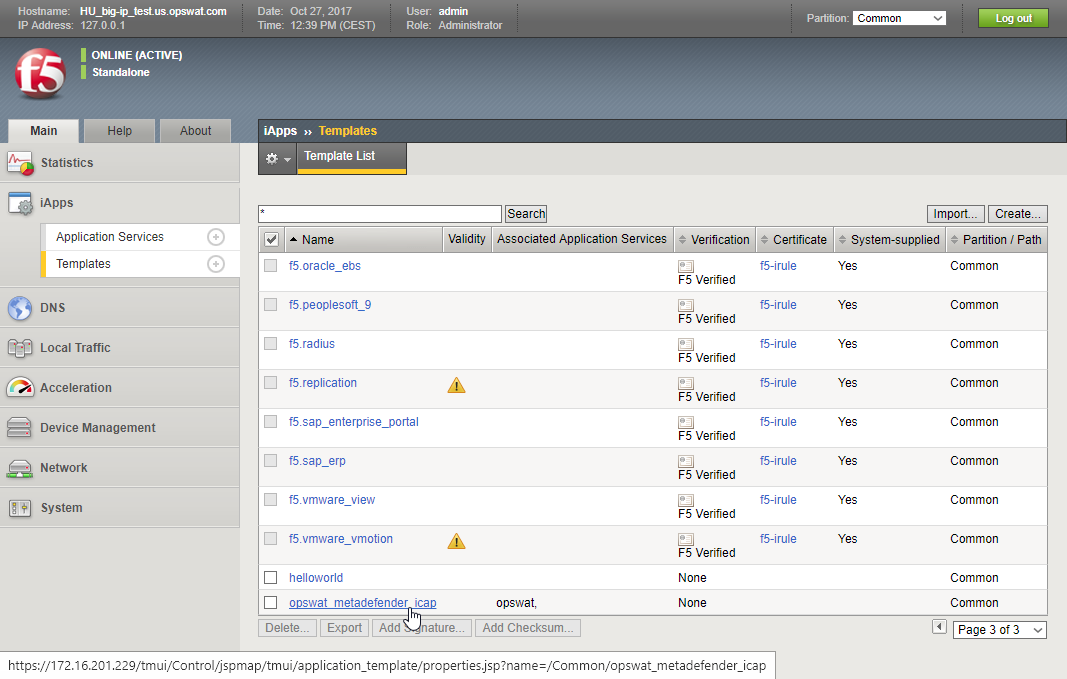Click f5-irule certificate link for f5.radius
This screenshot has width=1067, height=679.
778,344
